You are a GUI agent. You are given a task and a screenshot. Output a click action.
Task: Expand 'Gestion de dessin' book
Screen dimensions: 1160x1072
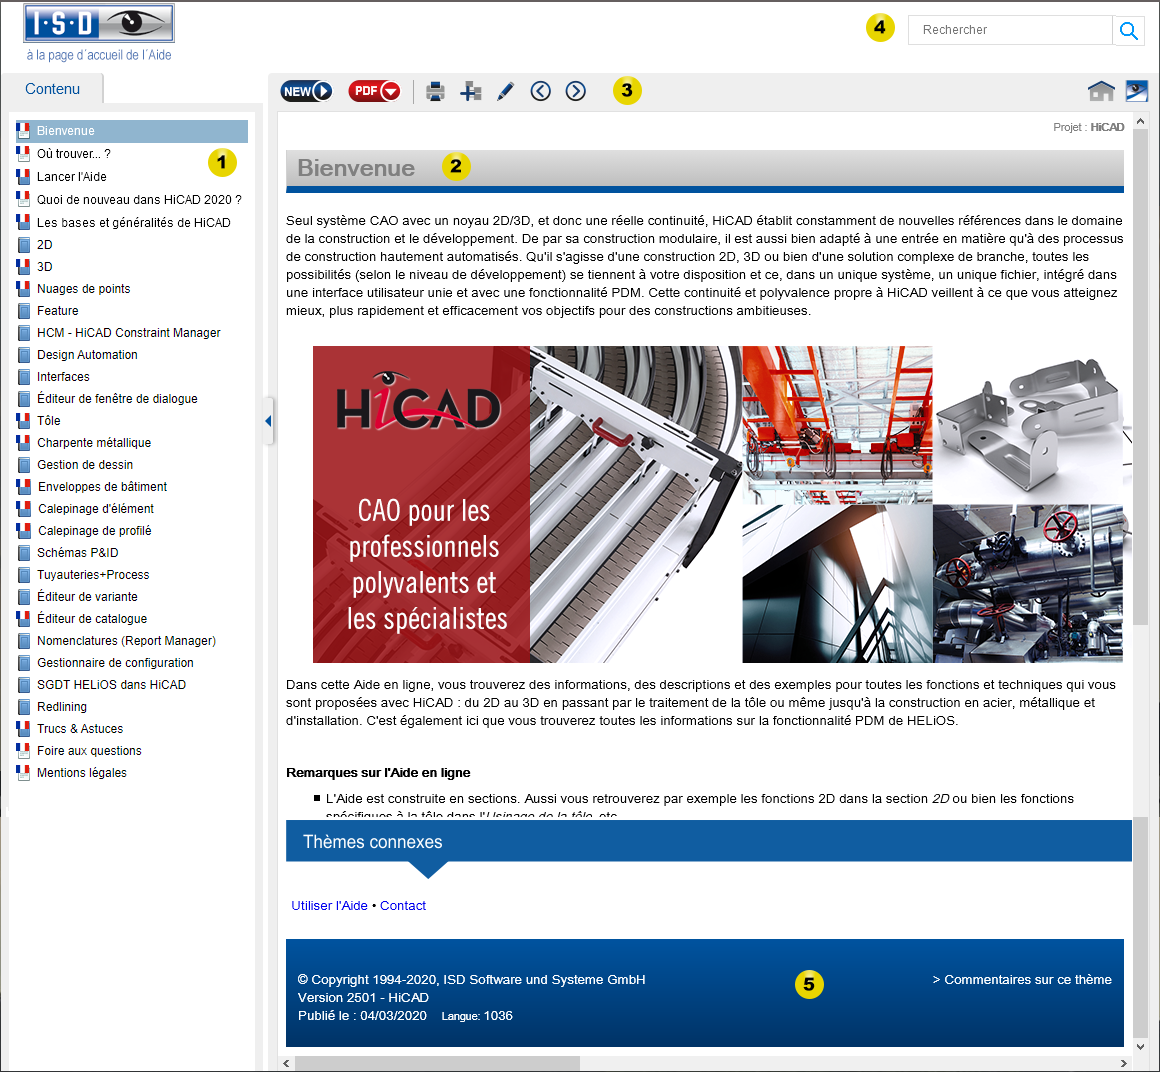click(x=85, y=465)
